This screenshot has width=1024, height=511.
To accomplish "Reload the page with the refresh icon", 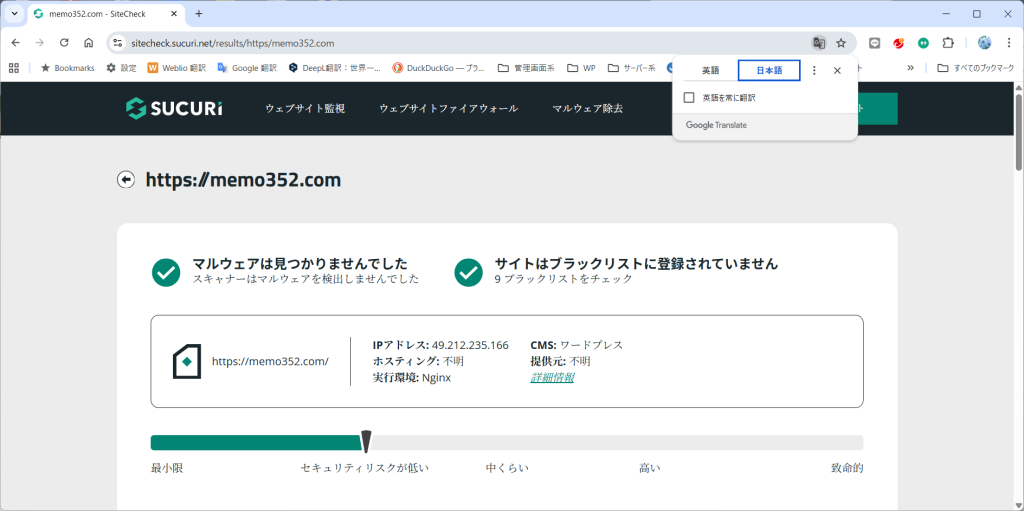I will coord(64,43).
